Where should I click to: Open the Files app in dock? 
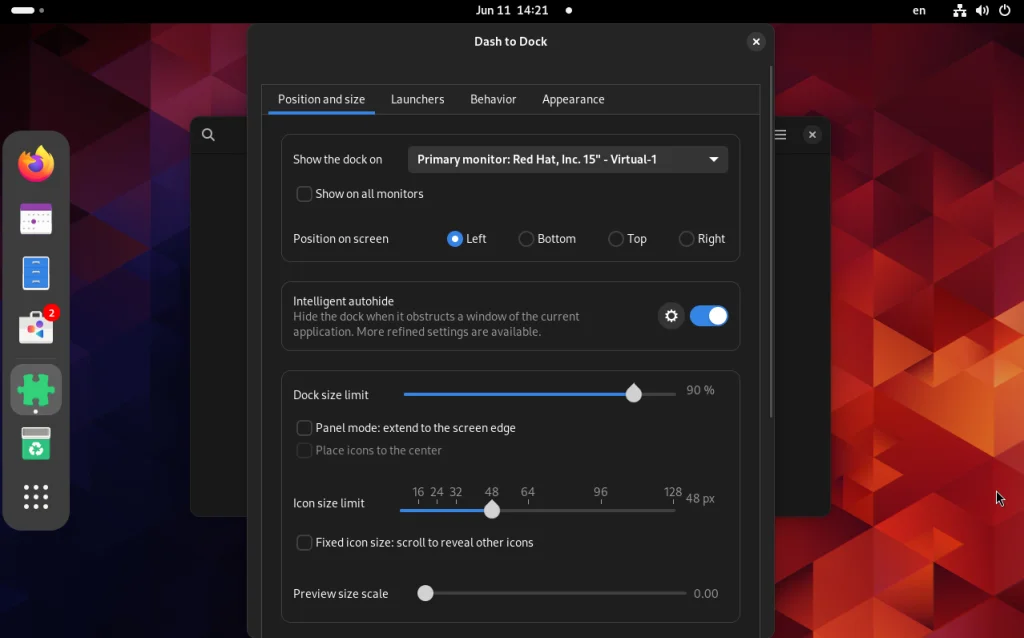coord(36,273)
